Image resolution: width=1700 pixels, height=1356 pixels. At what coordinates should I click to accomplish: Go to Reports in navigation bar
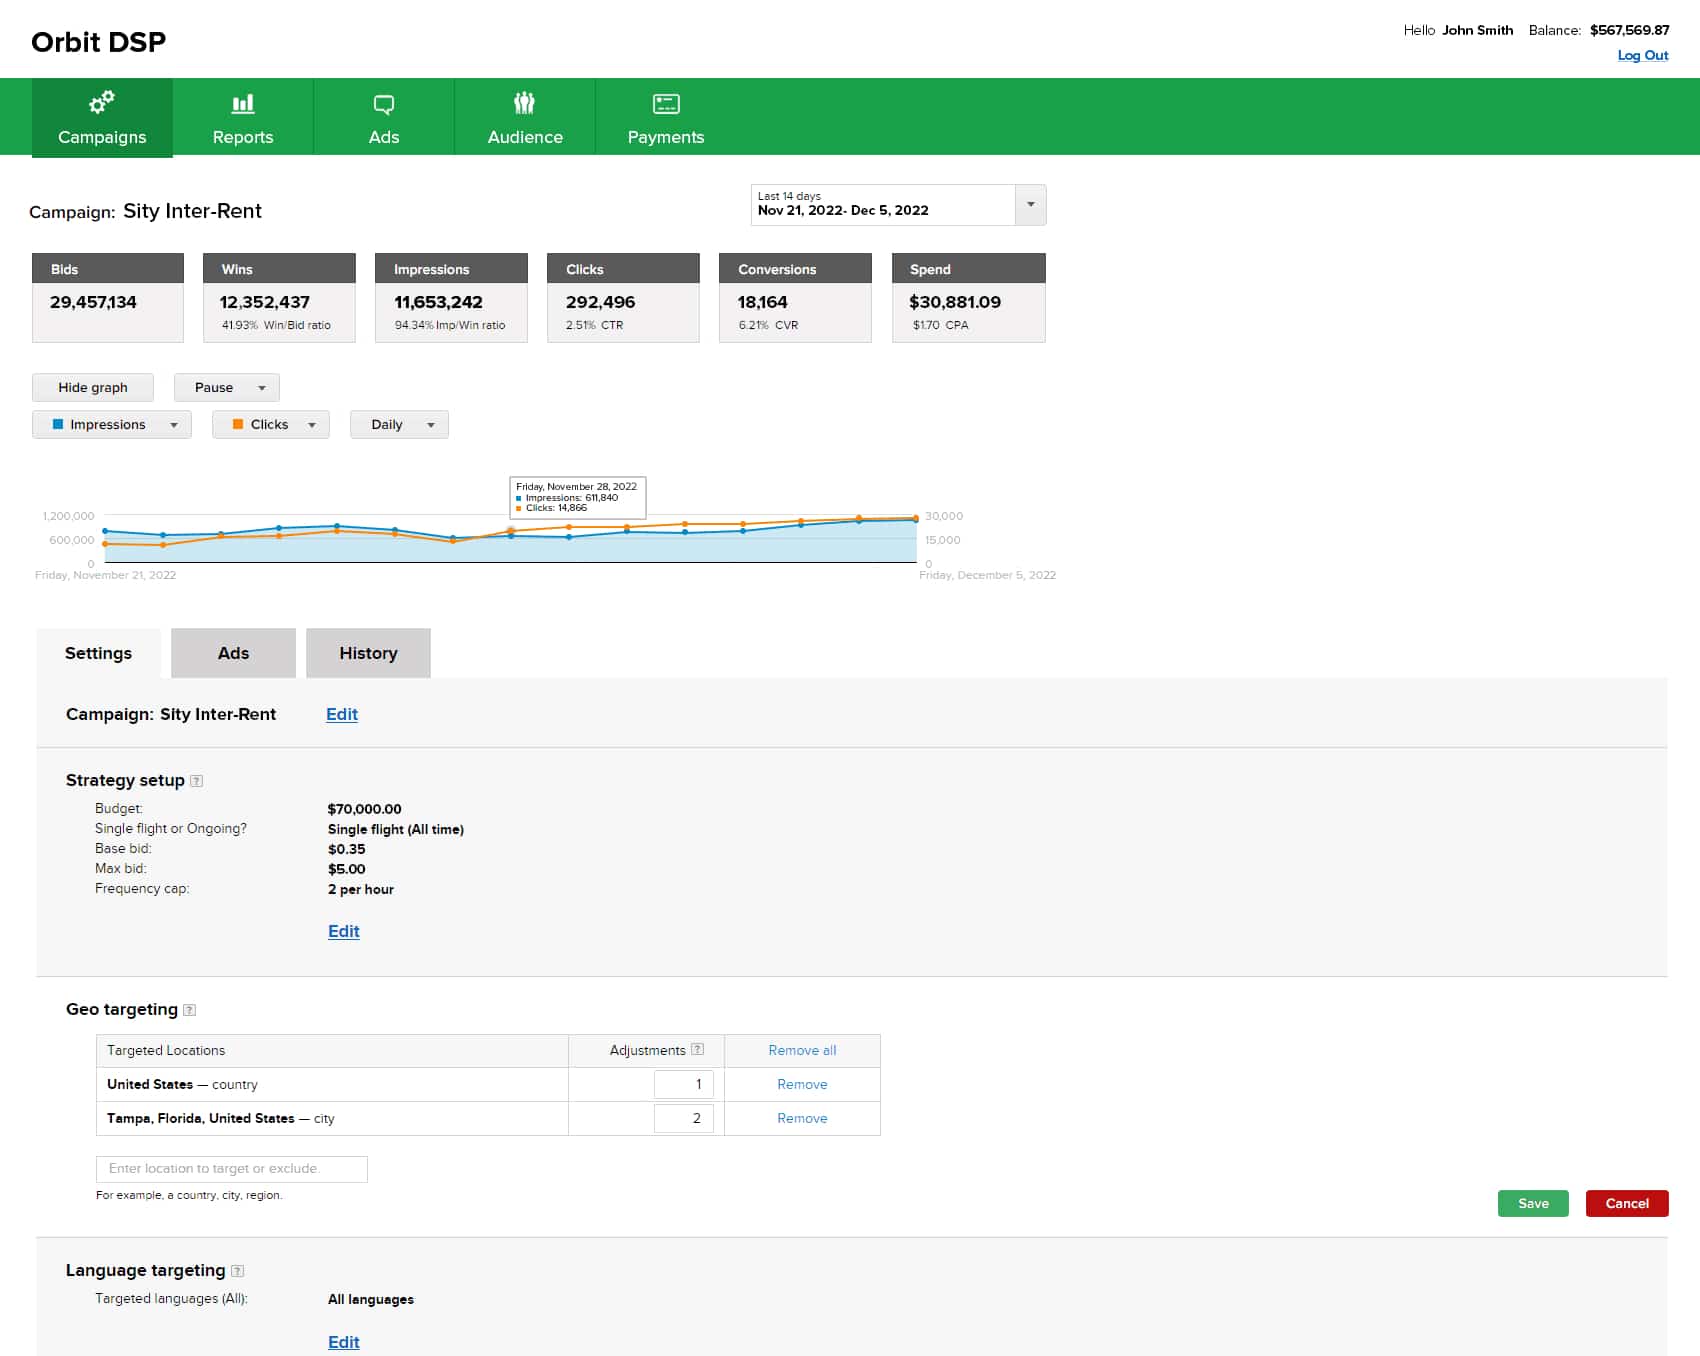(243, 117)
